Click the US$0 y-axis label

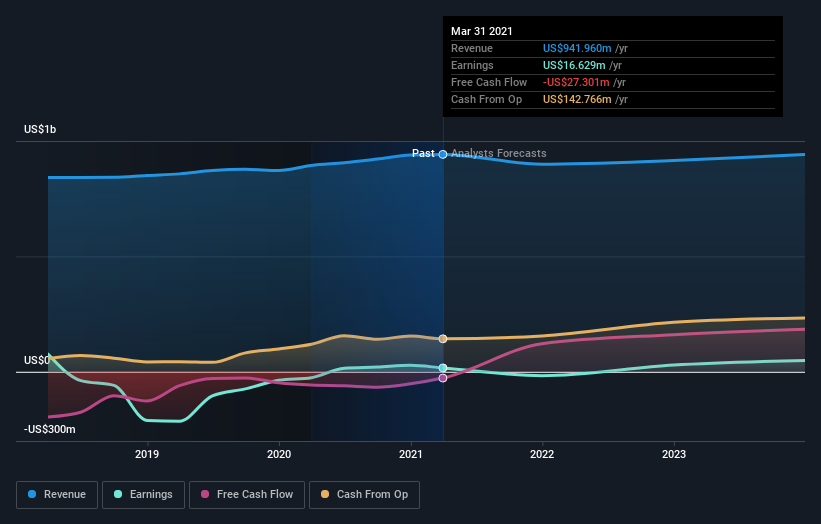pyautogui.click(x=37, y=360)
